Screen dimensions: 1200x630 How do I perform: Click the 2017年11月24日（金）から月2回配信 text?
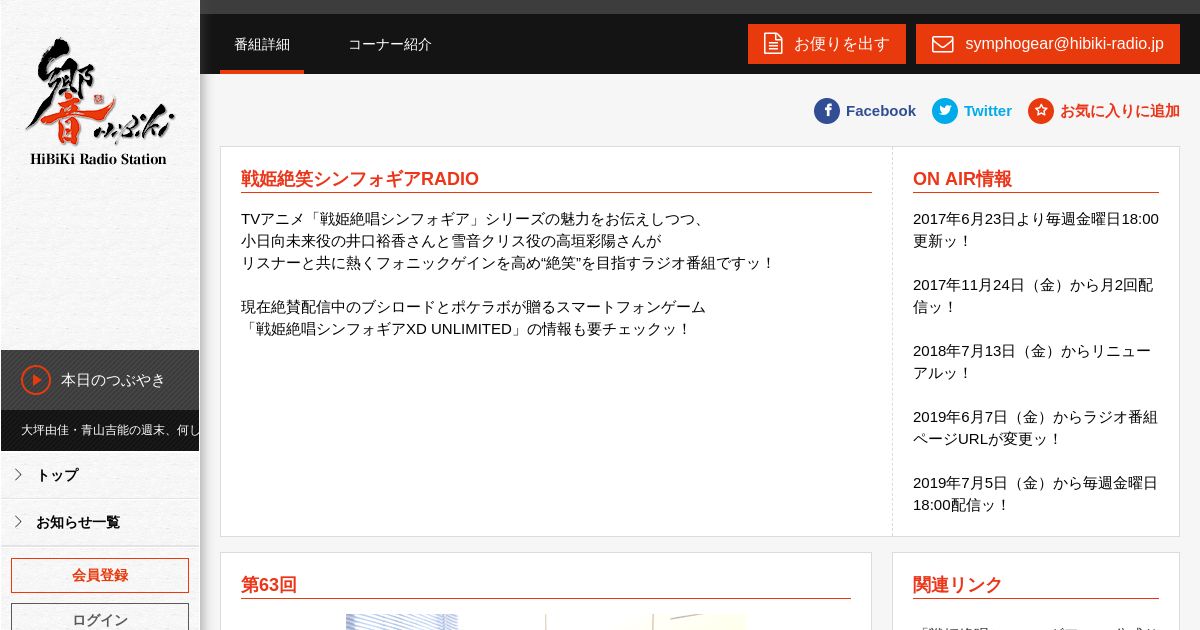pos(1033,296)
